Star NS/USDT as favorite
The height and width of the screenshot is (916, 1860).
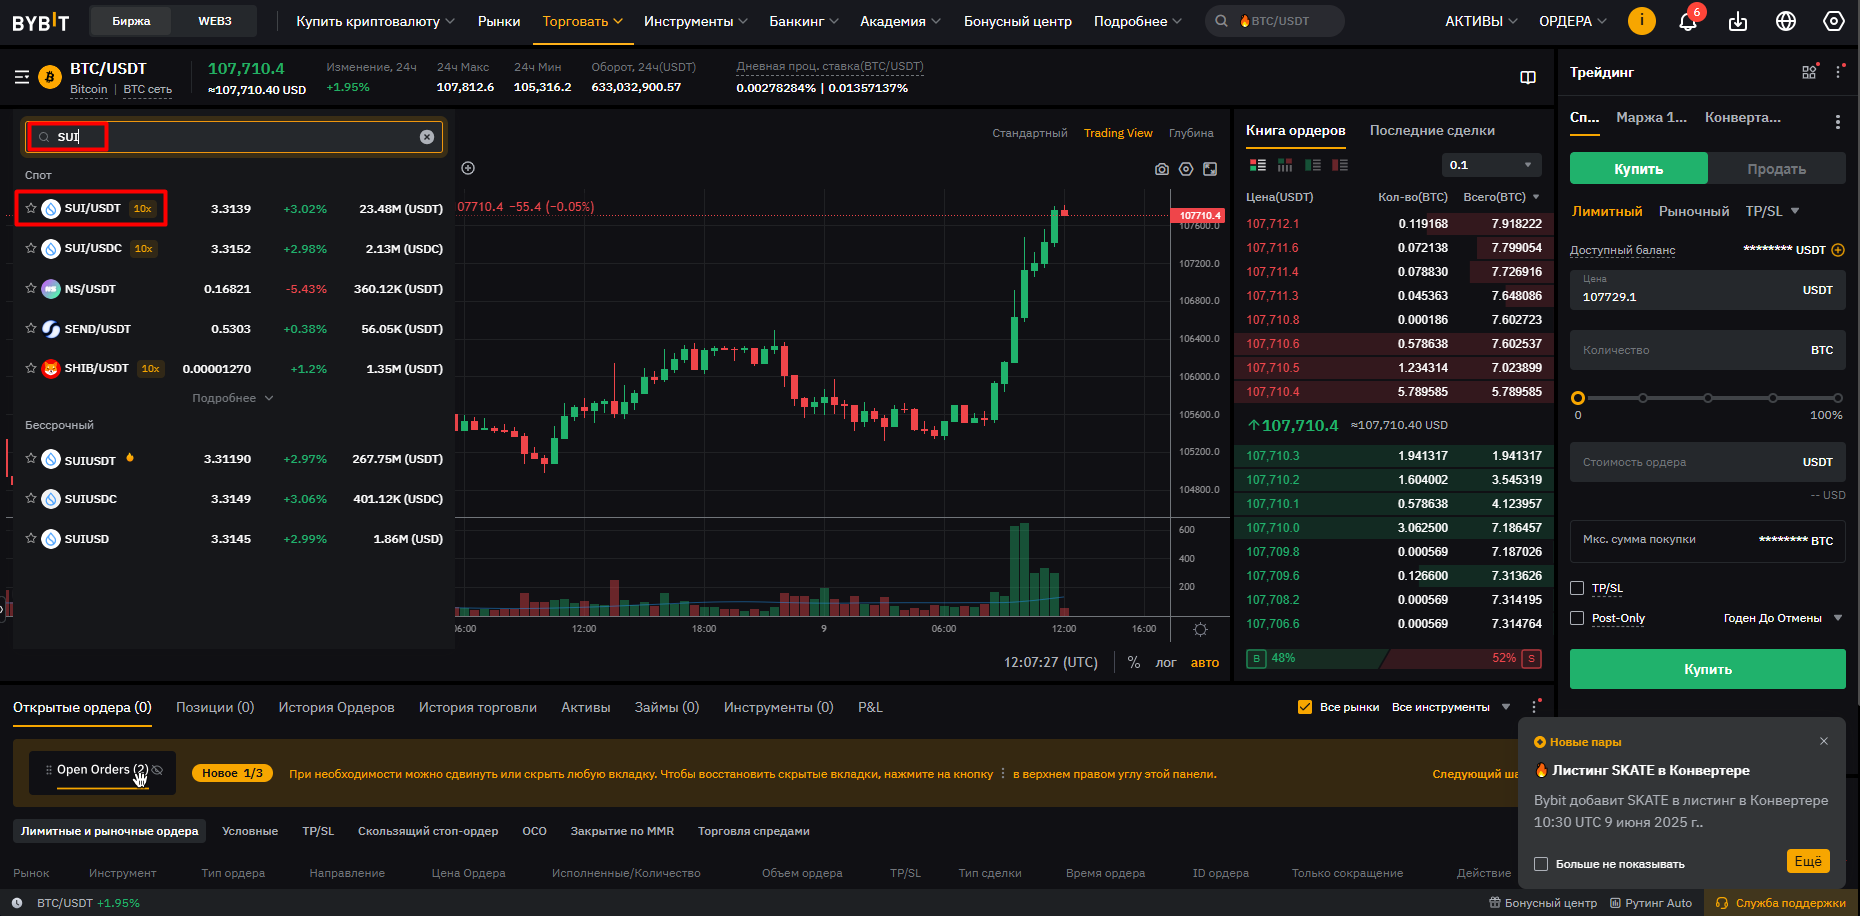[x=31, y=288]
